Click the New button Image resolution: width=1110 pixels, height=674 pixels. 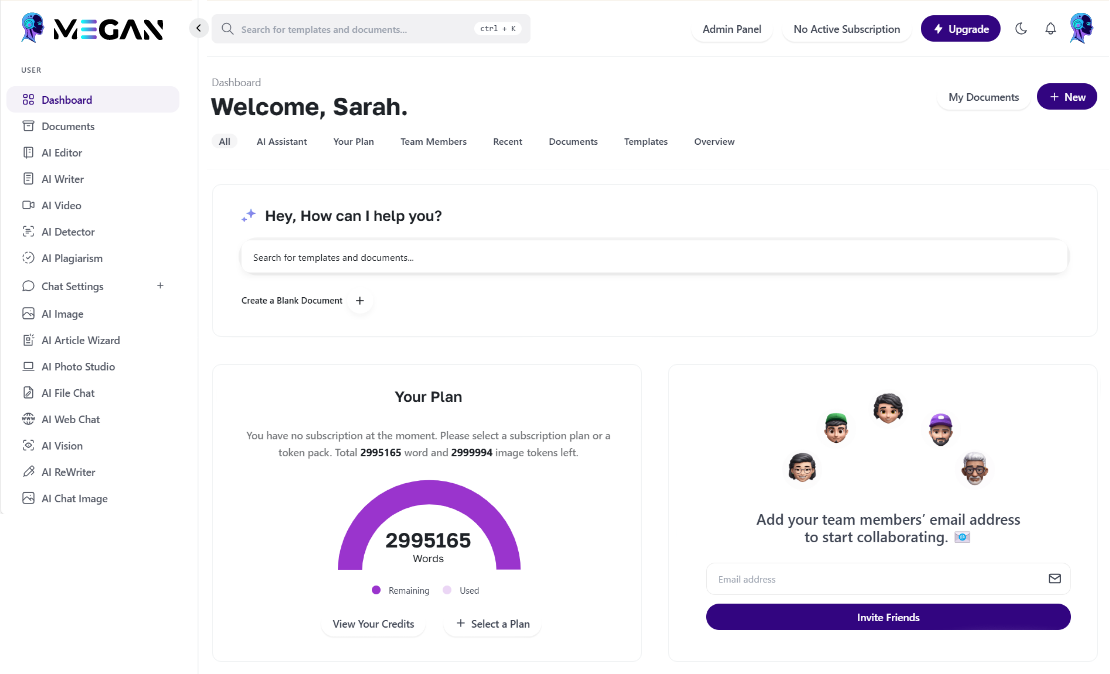1067,97
